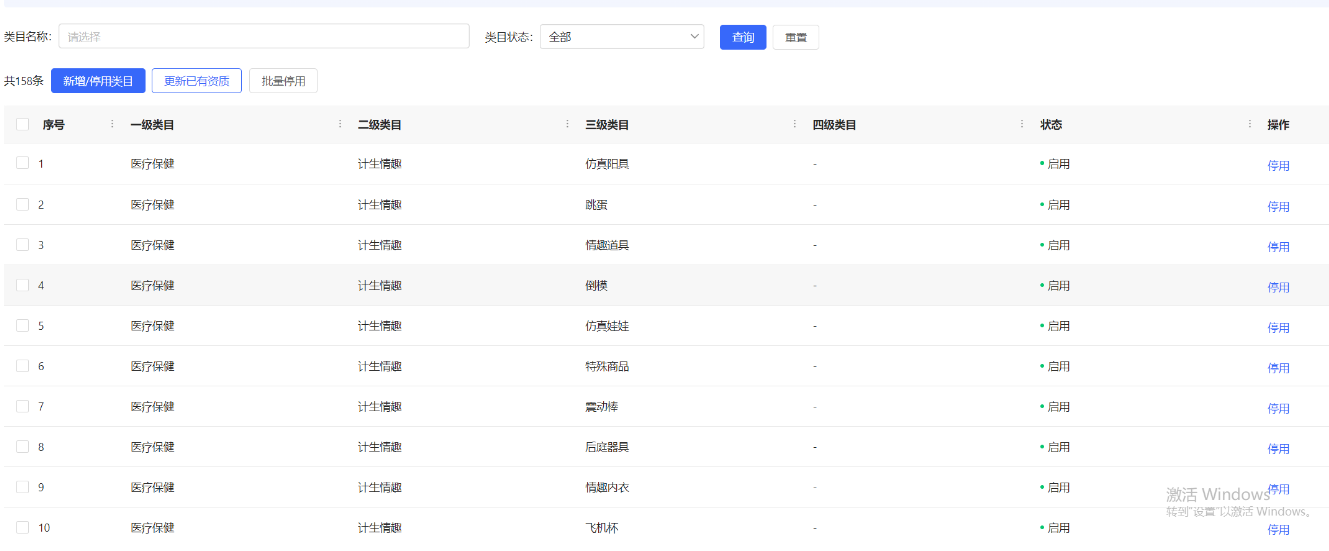Open column menu icon for 三级类目 header
This screenshot has width=1329, height=551.
(795, 125)
